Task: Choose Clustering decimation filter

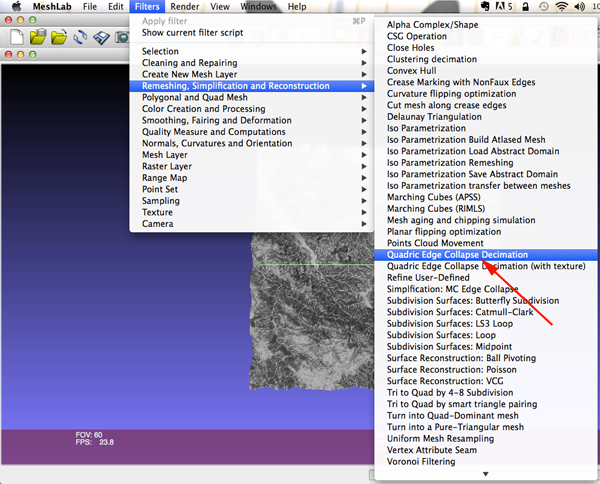Action: 486,59
